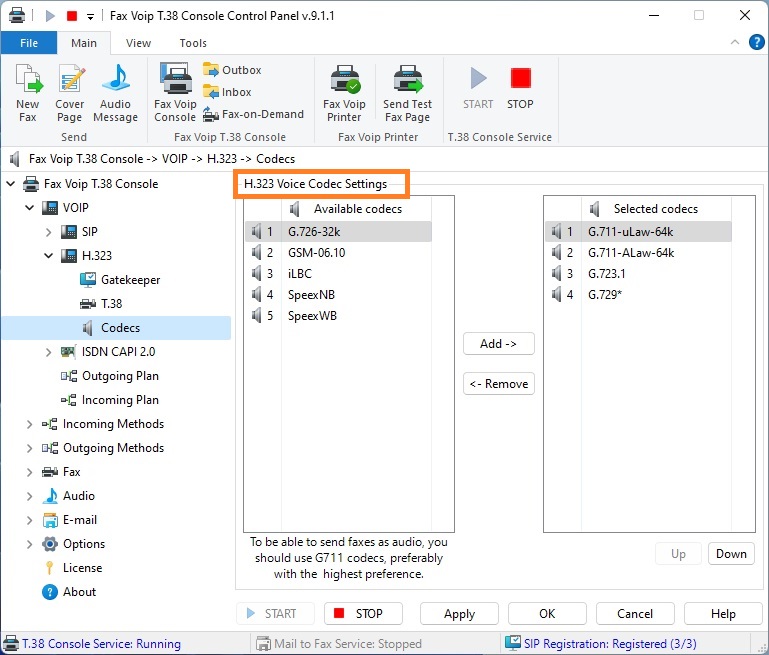Expand the Outgoing Methods node

point(29,448)
